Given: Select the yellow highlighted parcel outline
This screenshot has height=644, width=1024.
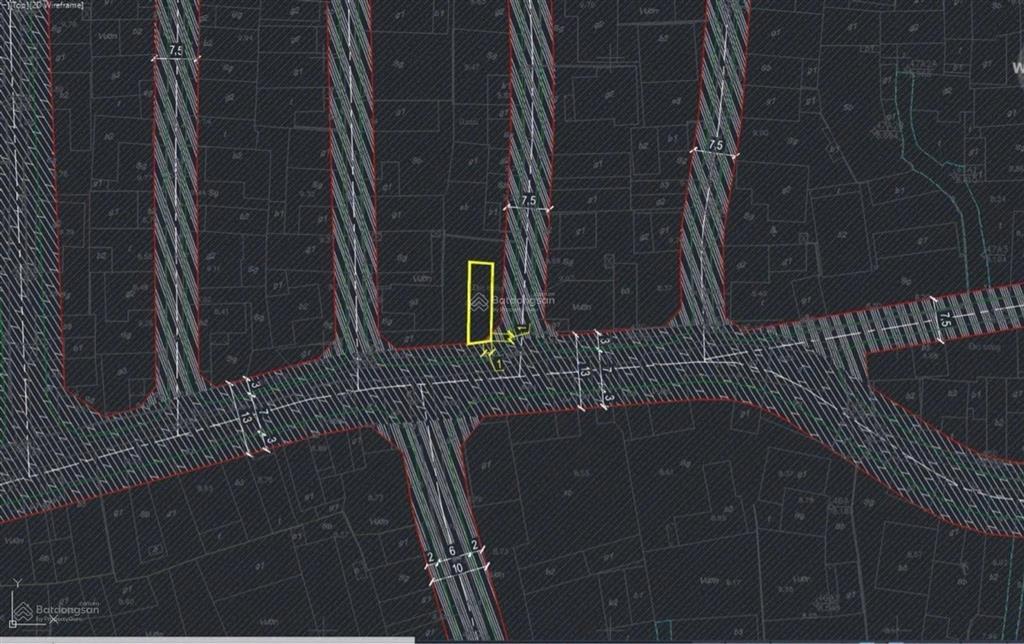Looking at the screenshot, I should [480, 302].
